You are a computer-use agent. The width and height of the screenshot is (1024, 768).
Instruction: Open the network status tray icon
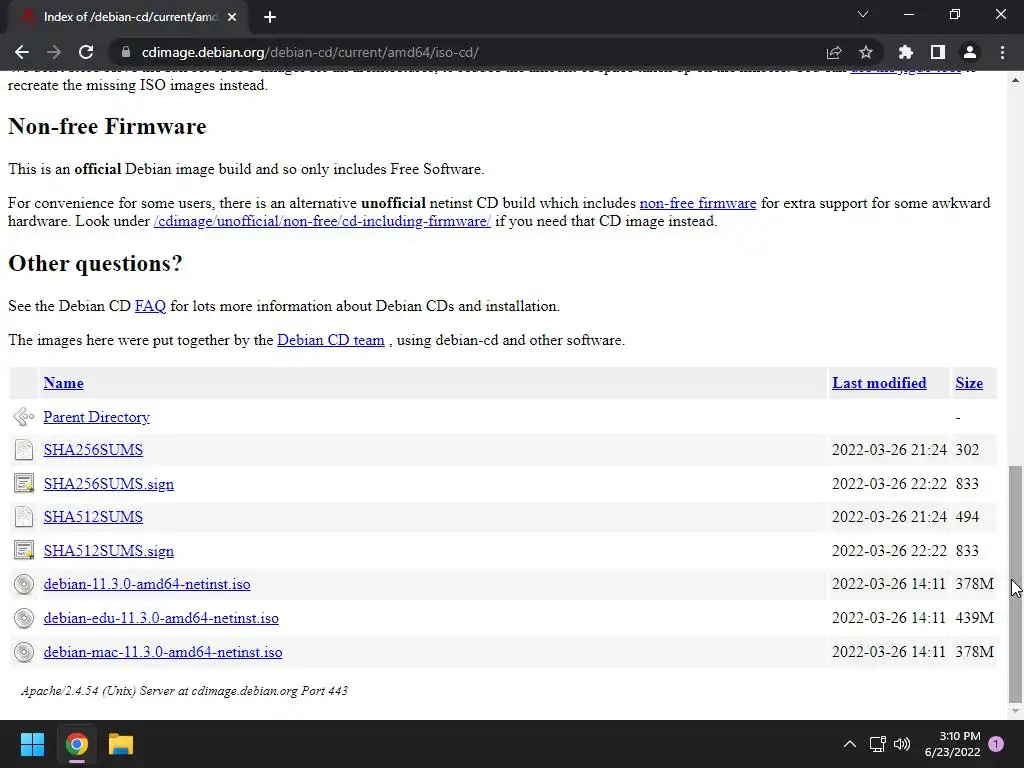pos(878,744)
